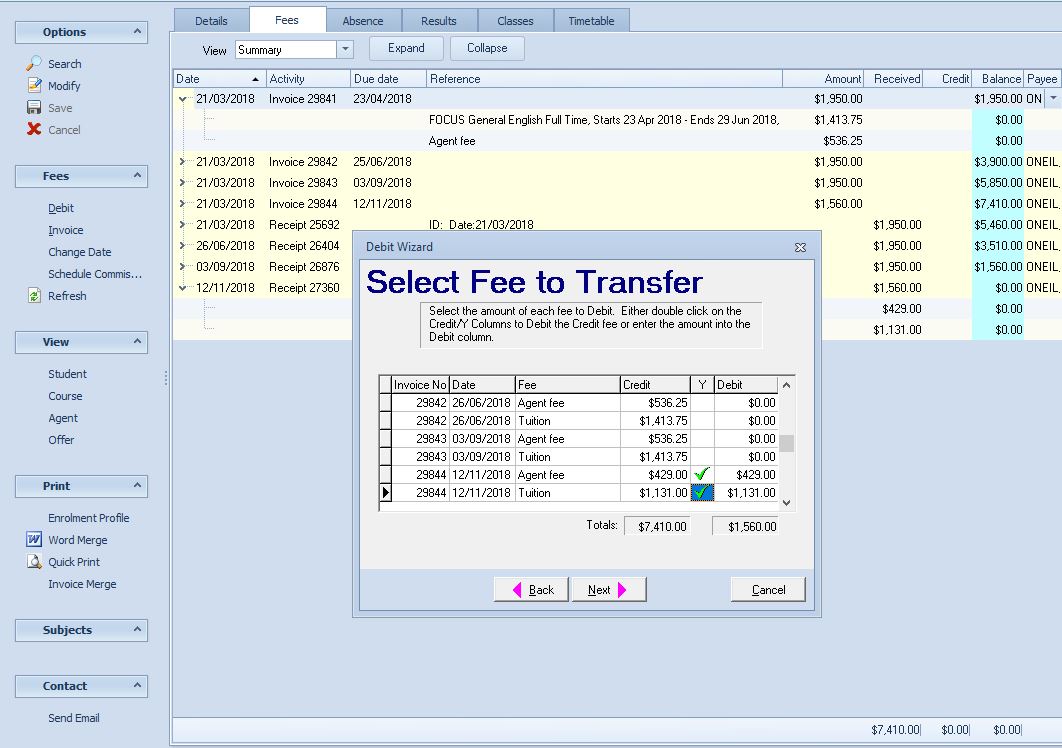
Task: Open Send Email under Contact
Action: pos(73,717)
